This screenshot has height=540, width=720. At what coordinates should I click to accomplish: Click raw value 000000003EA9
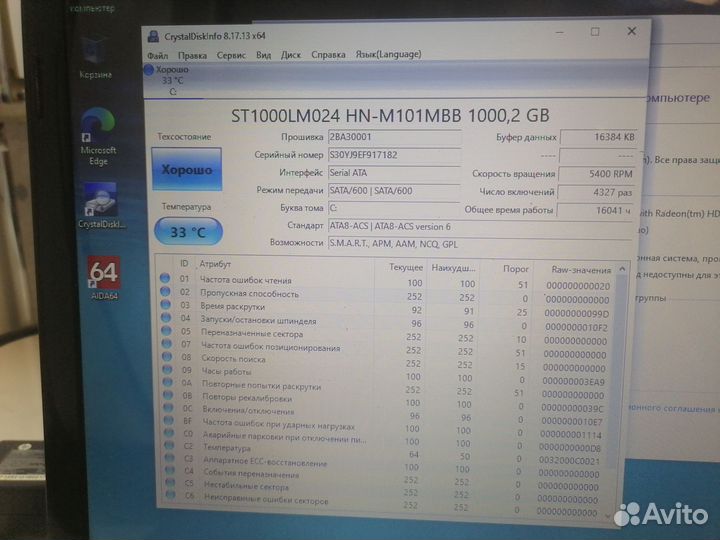pos(574,382)
